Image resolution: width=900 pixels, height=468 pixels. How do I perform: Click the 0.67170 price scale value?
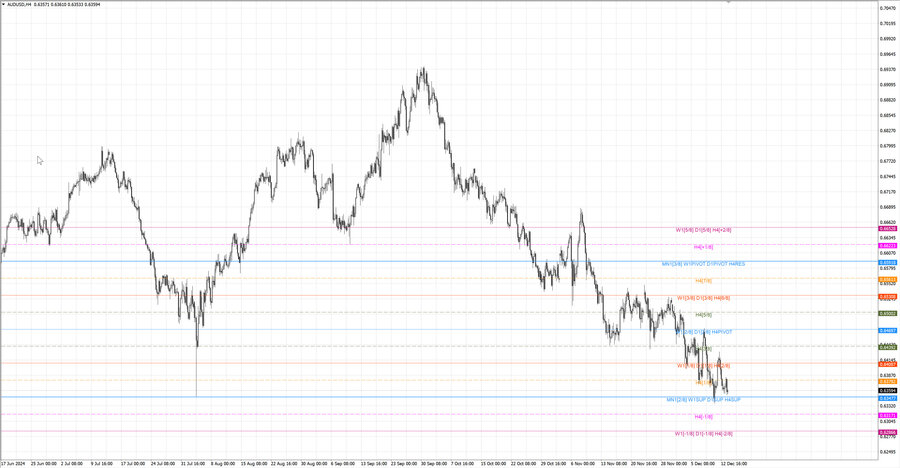(887, 191)
